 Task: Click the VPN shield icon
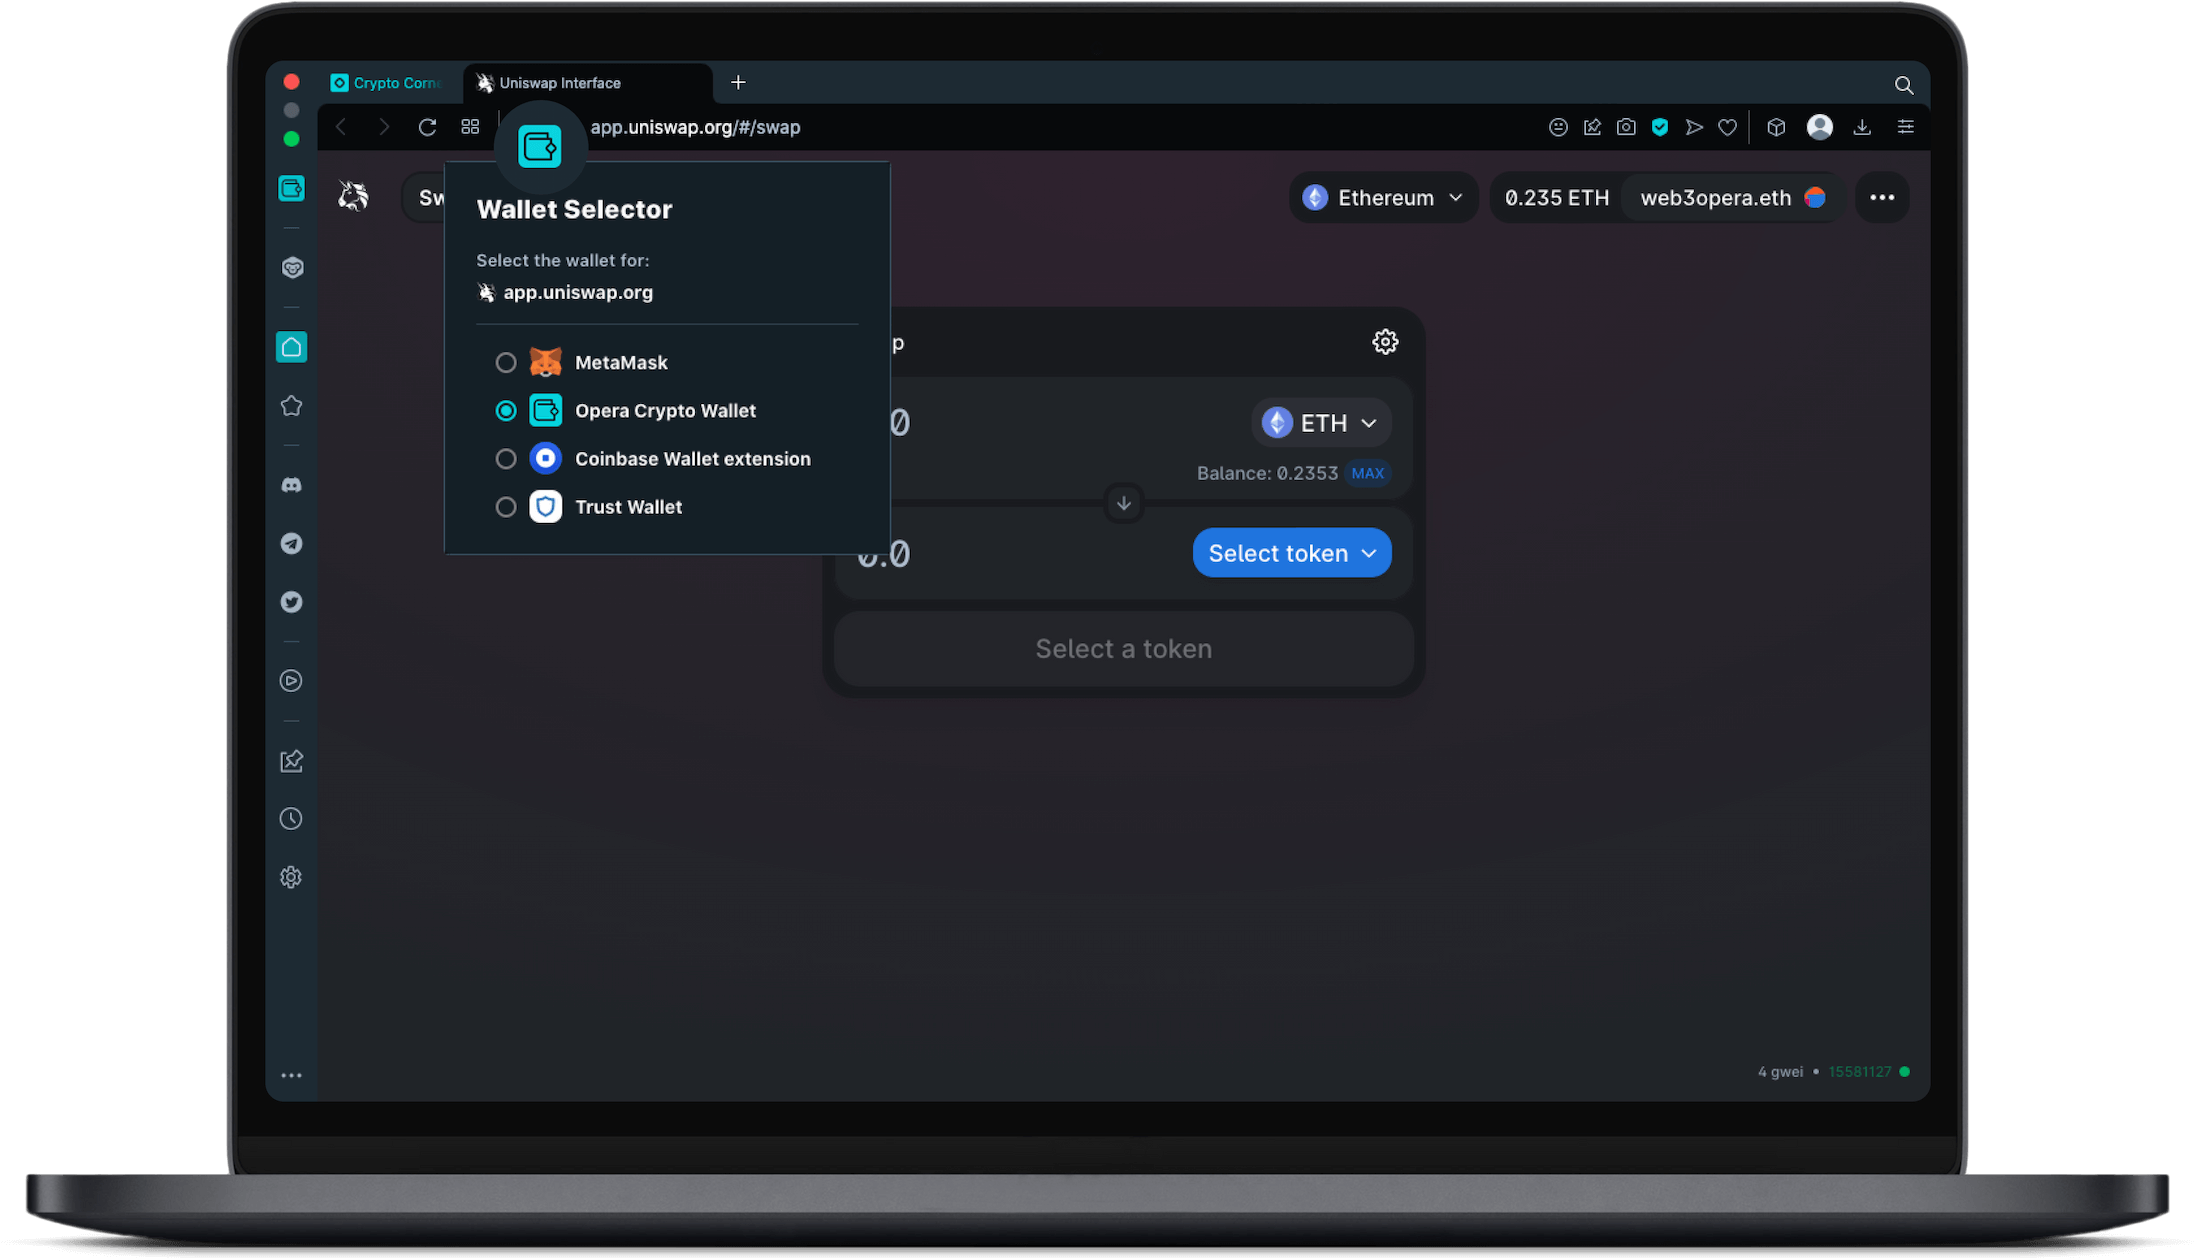coord(1660,127)
